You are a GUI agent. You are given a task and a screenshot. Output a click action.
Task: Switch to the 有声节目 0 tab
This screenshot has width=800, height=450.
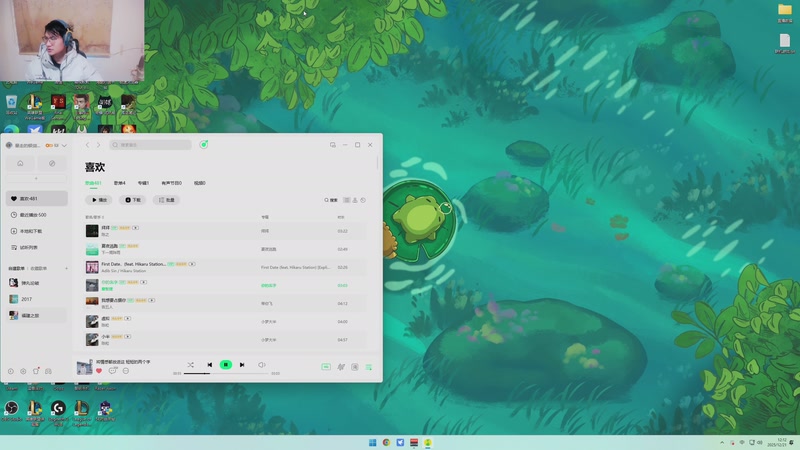(171, 183)
